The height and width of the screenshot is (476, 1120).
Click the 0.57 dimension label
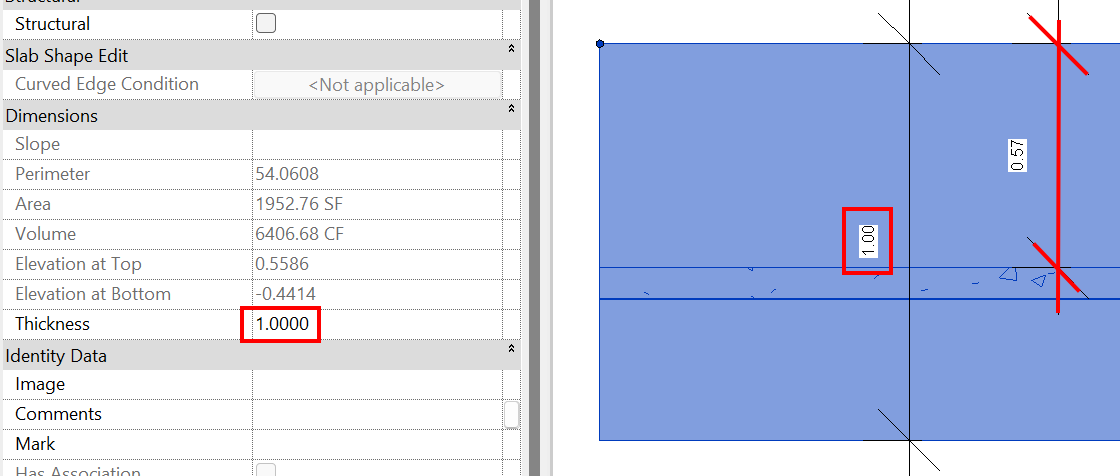point(1018,155)
